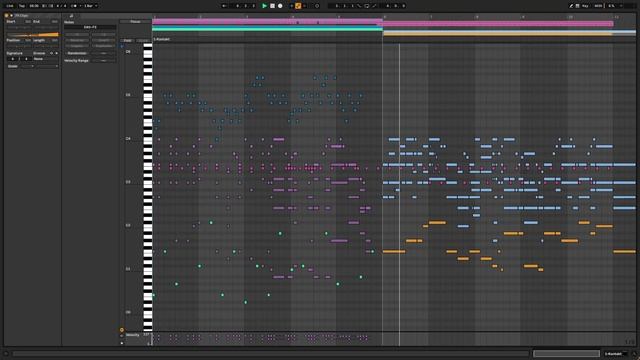Screen dimensions: 640x360
Task: Toggle the preview headphone icon beside piano keys
Action: click(122, 47)
